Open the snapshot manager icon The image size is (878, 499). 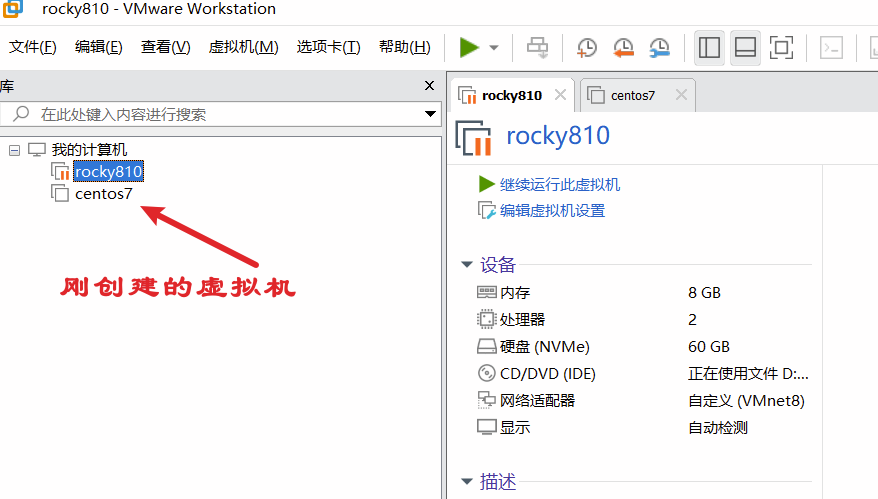click(660, 48)
